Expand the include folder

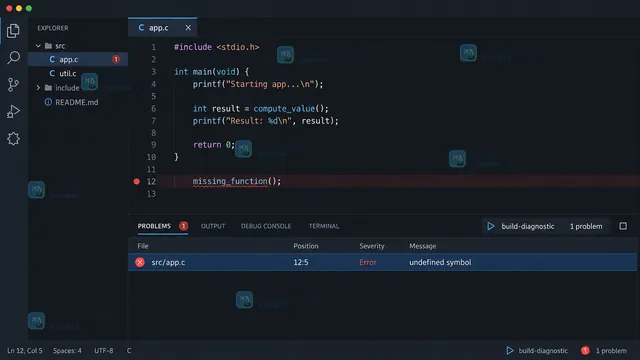(38, 88)
